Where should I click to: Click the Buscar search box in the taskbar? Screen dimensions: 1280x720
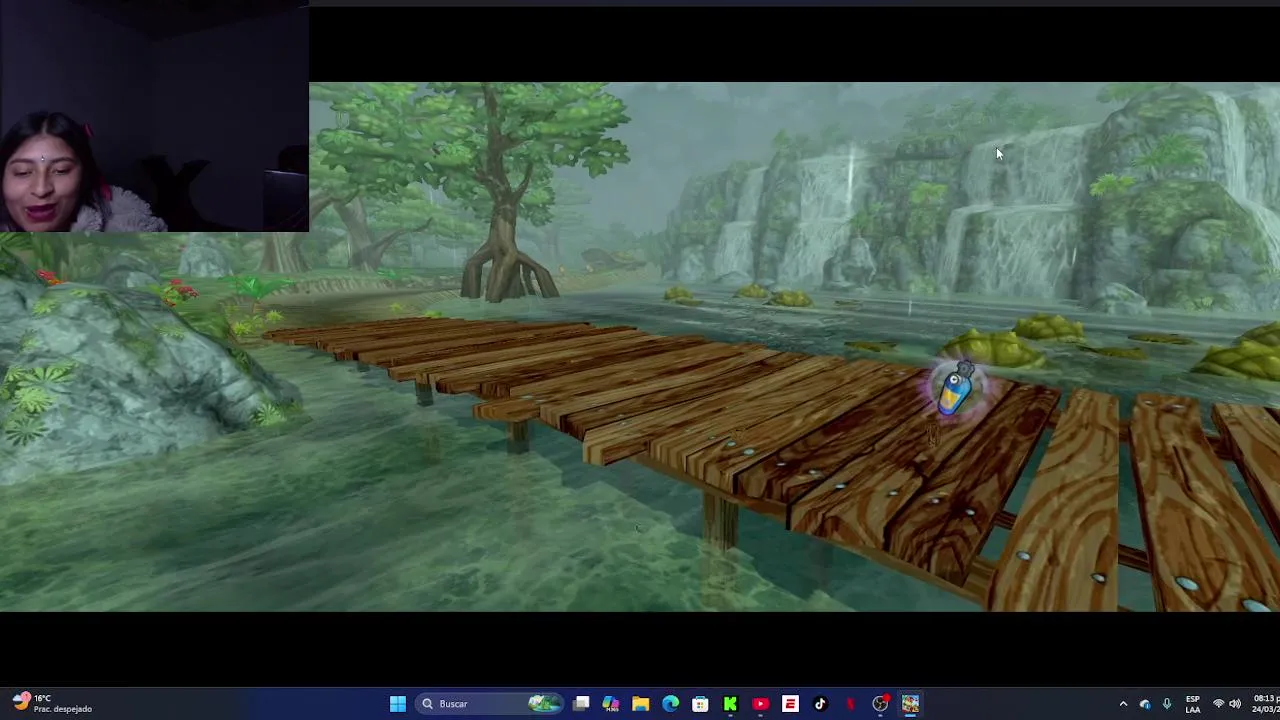[x=490, y=704]
